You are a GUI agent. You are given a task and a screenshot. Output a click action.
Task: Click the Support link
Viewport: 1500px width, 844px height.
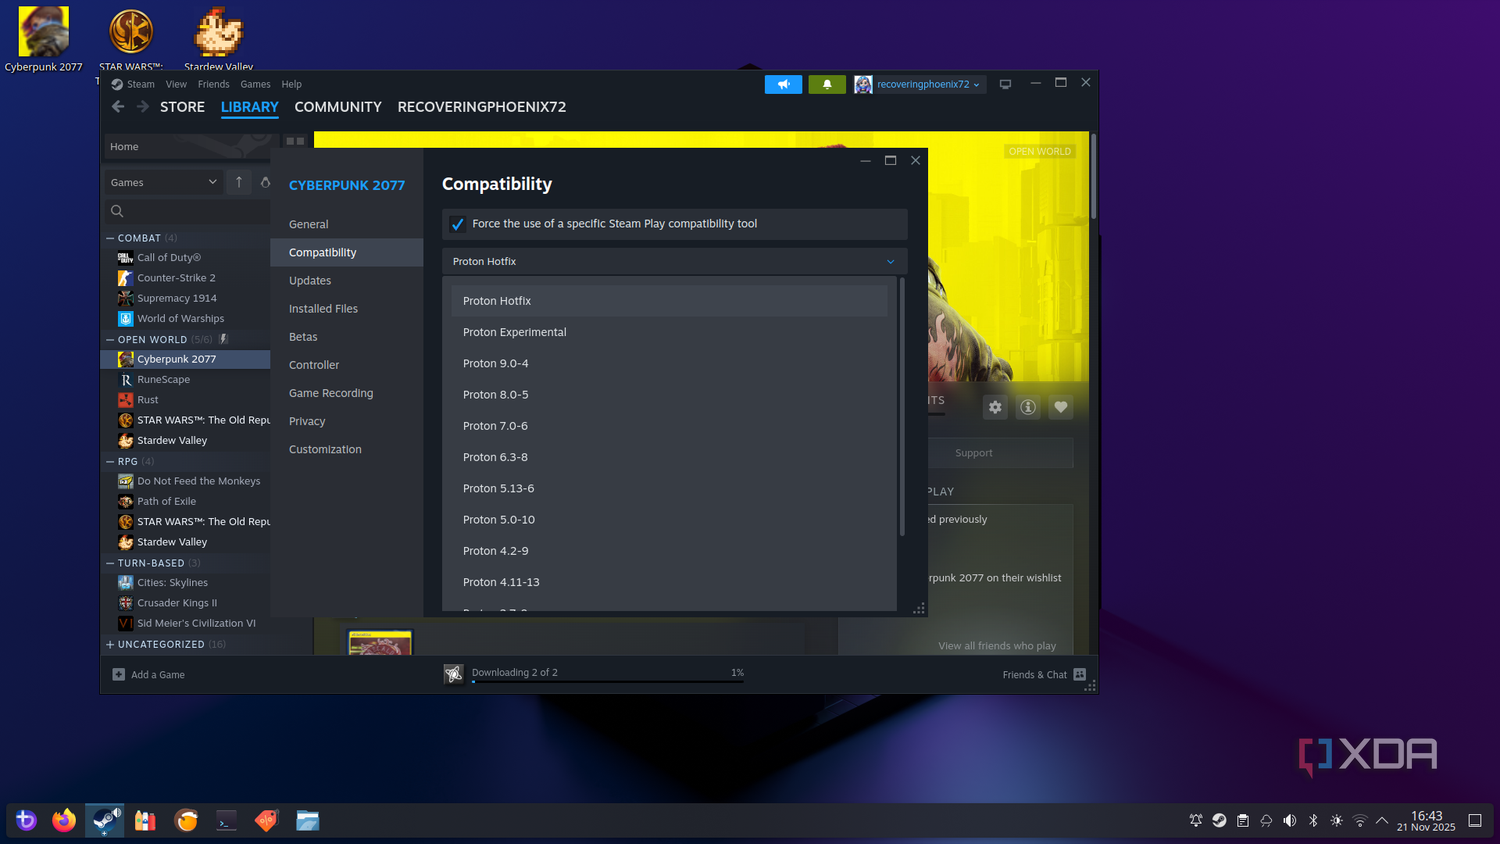pyautogui.click(x=973, y=453)
